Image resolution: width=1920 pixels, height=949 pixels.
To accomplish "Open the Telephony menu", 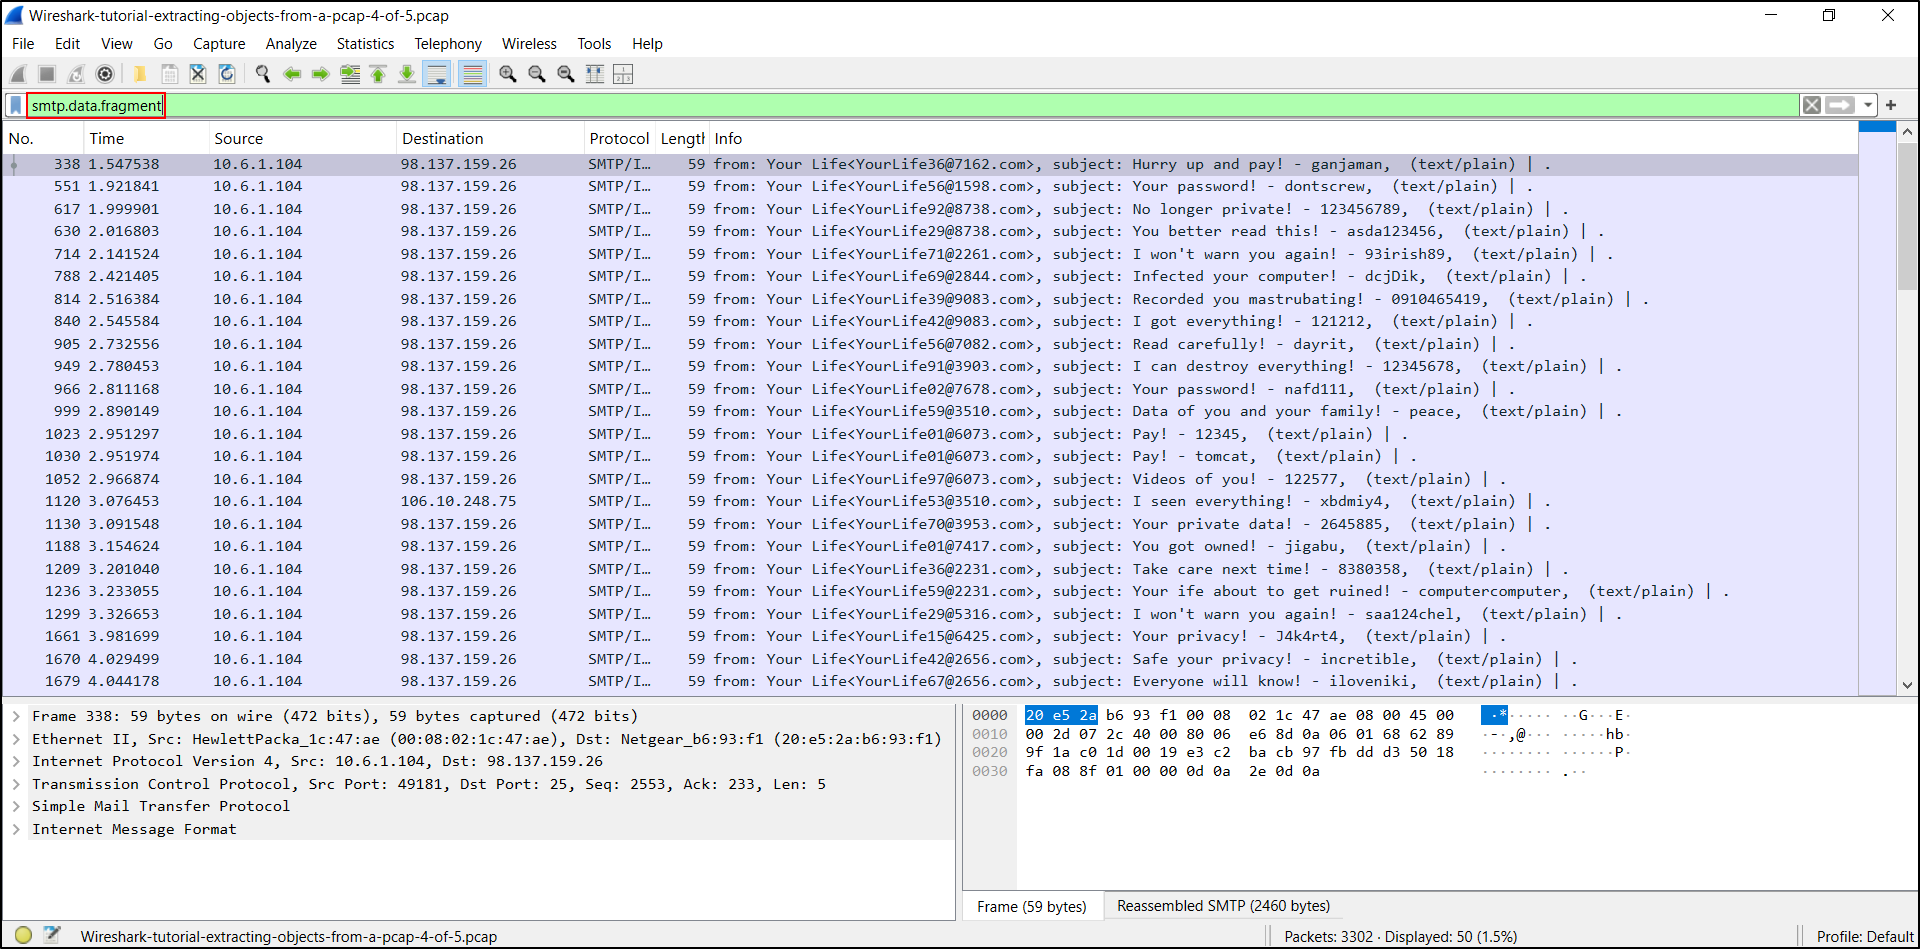I will click(x=448, y=44).
